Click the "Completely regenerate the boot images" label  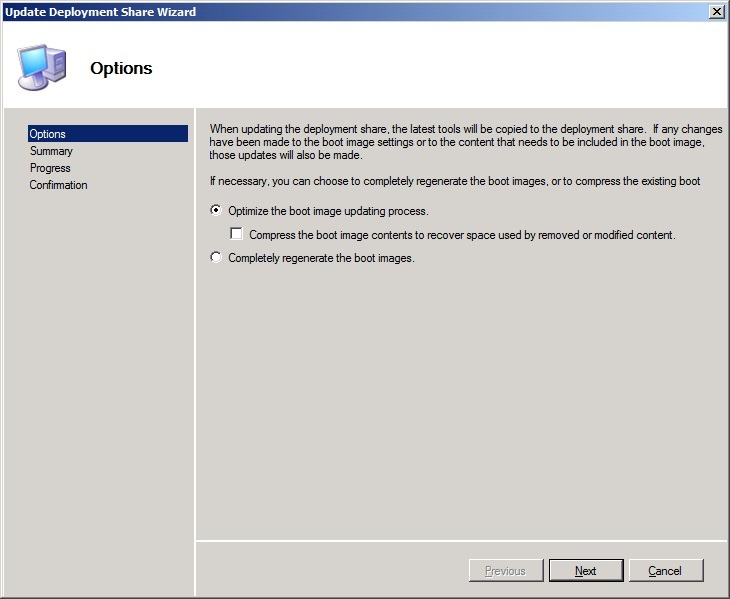coord(321,258)
